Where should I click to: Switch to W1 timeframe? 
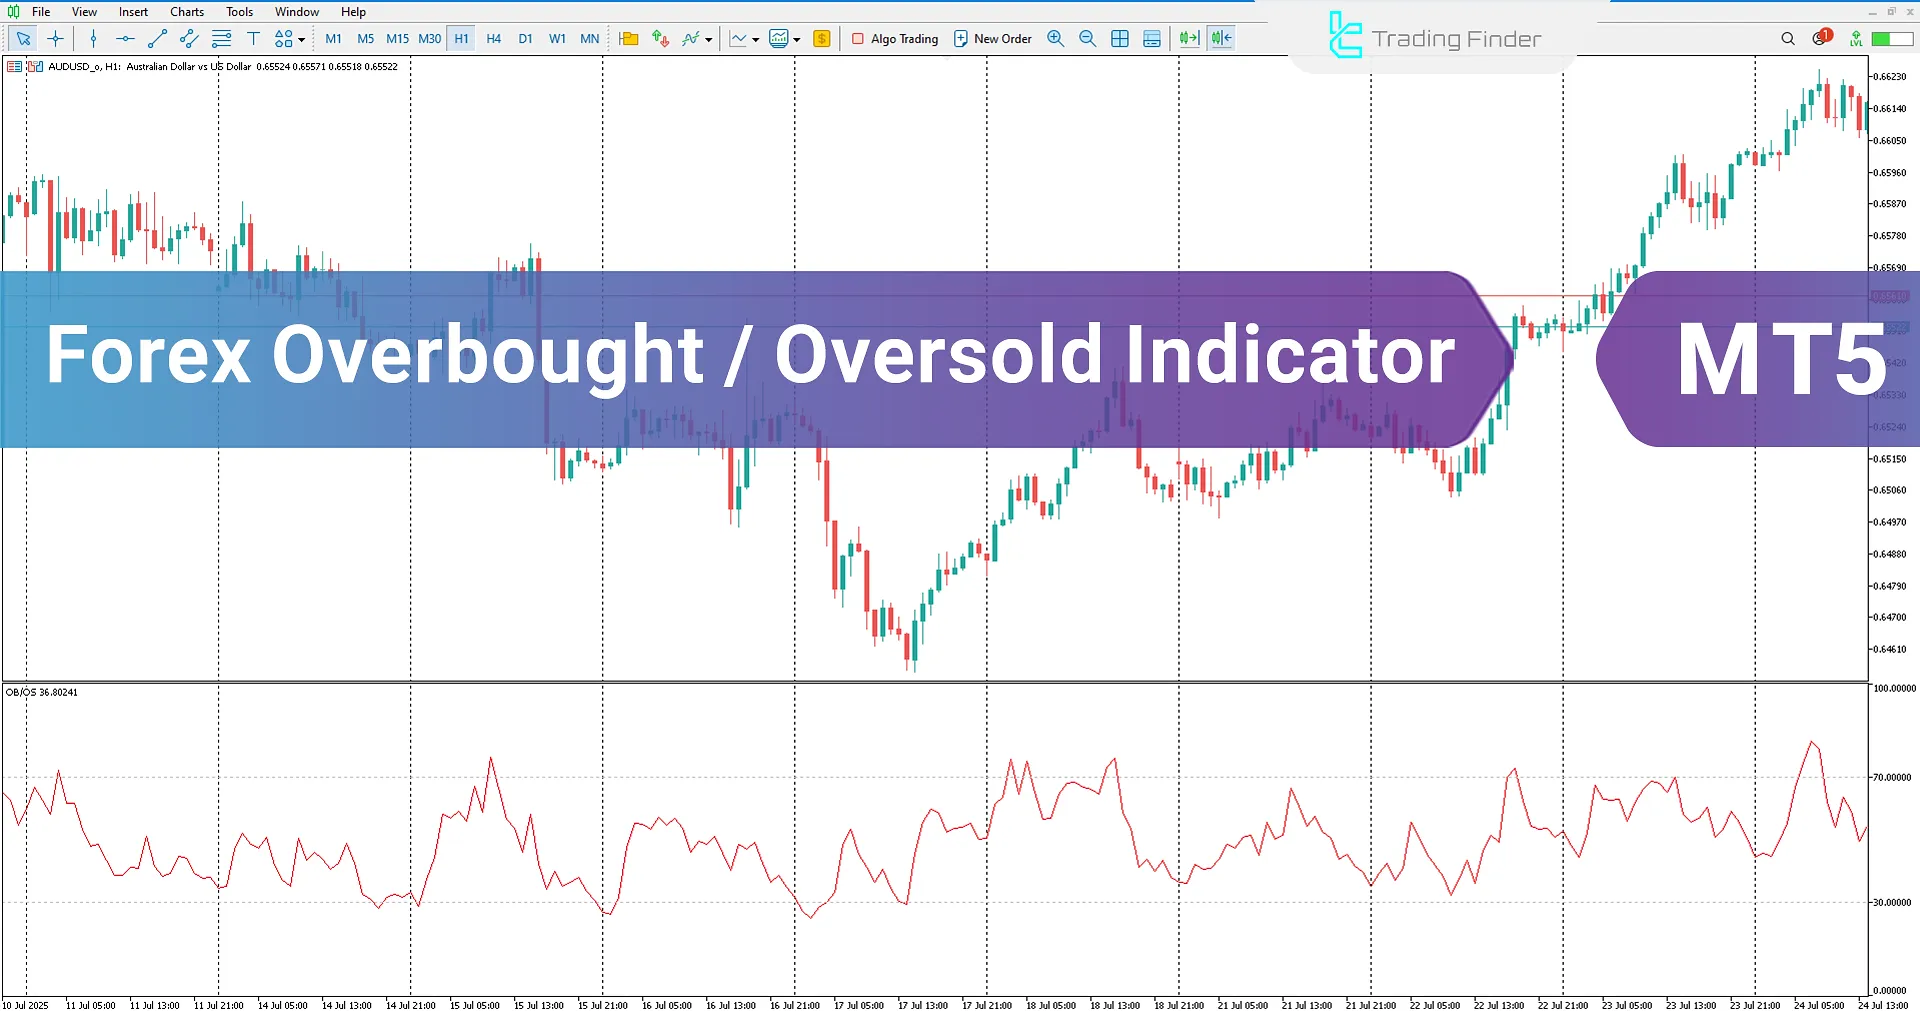coord(558,39)
